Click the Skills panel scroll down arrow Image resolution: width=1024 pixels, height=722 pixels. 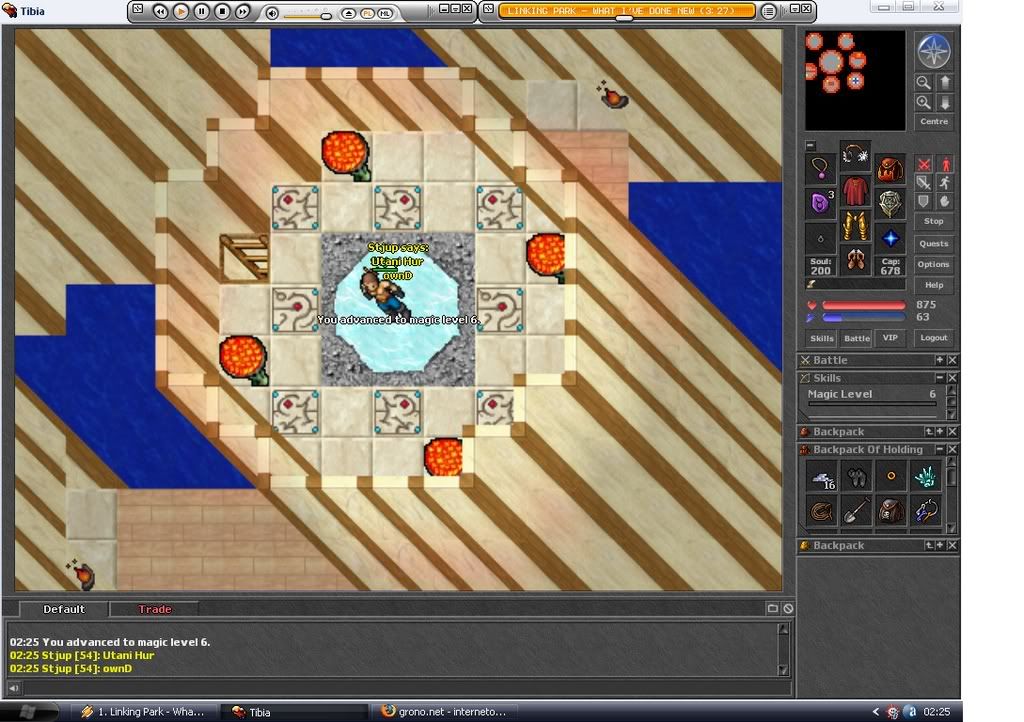[x=952, y=414]
